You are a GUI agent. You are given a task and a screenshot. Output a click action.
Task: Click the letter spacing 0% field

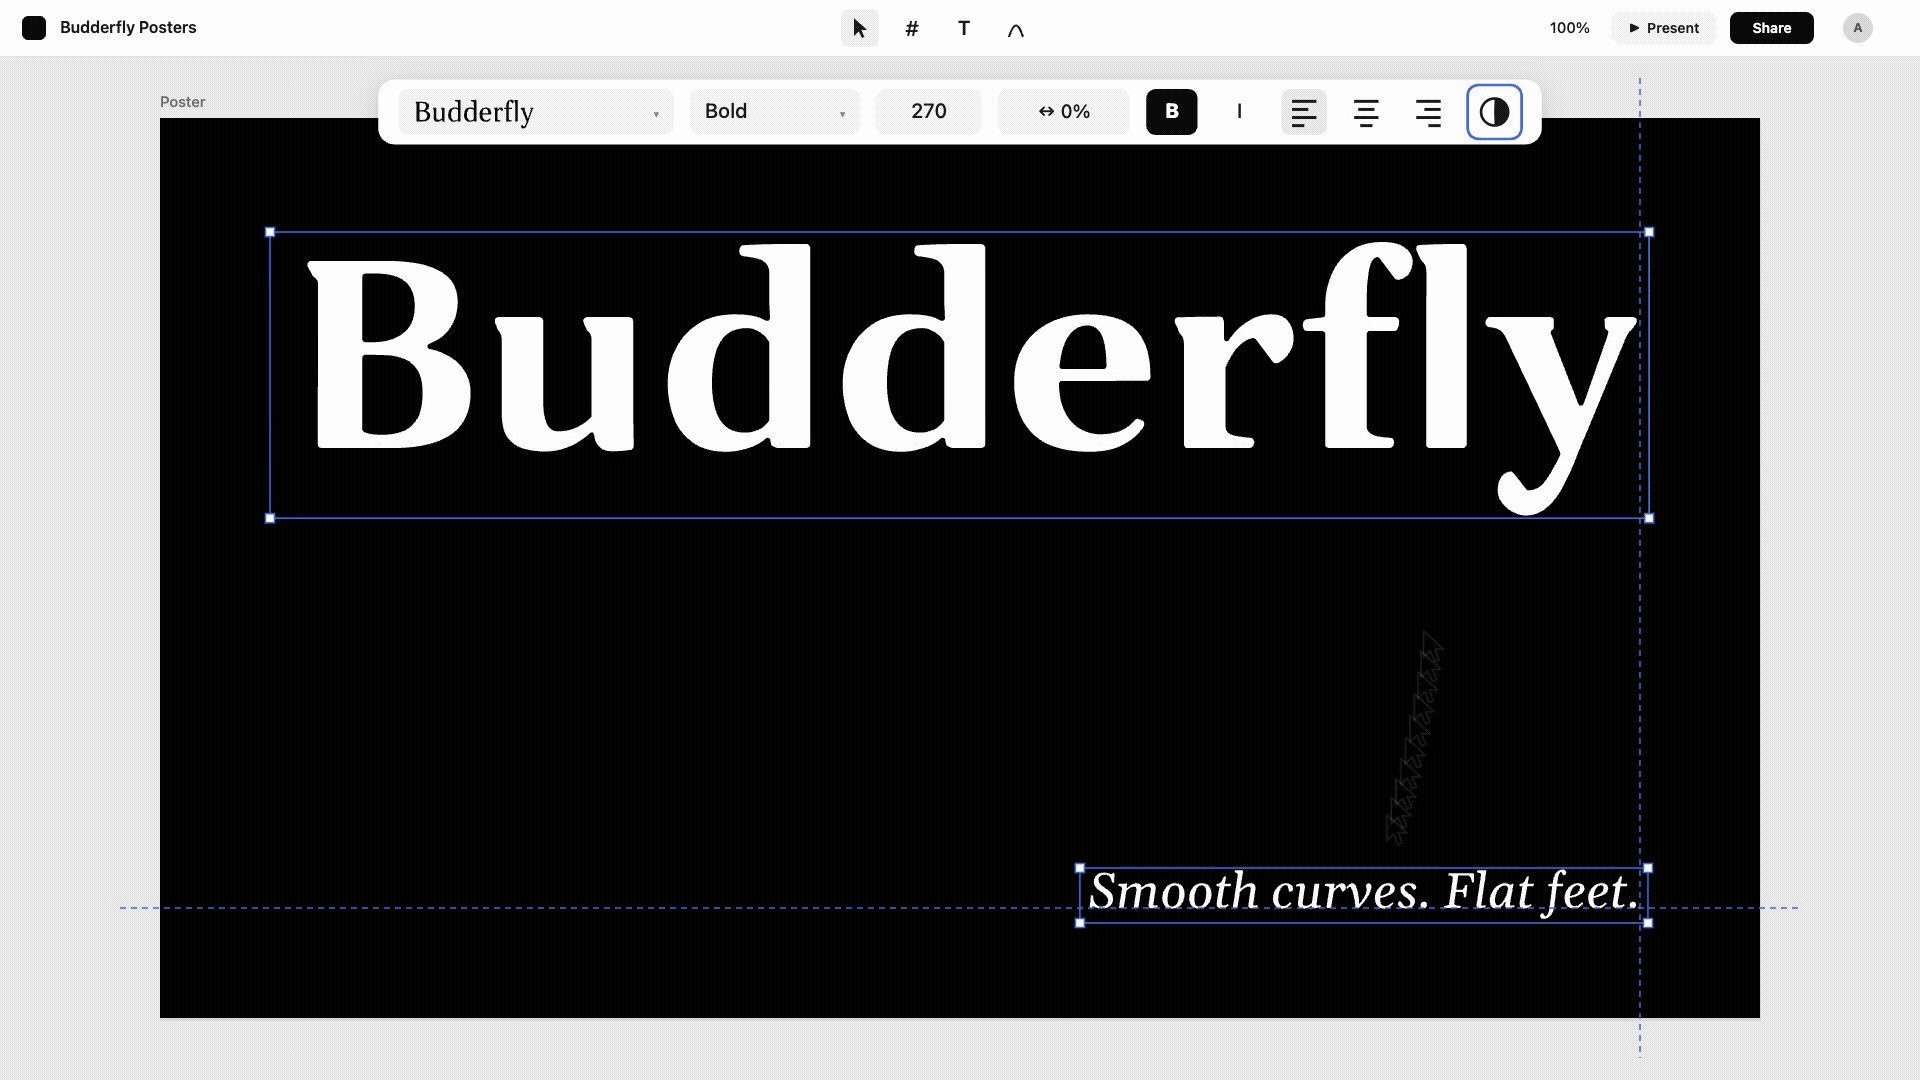(1064, 112)
